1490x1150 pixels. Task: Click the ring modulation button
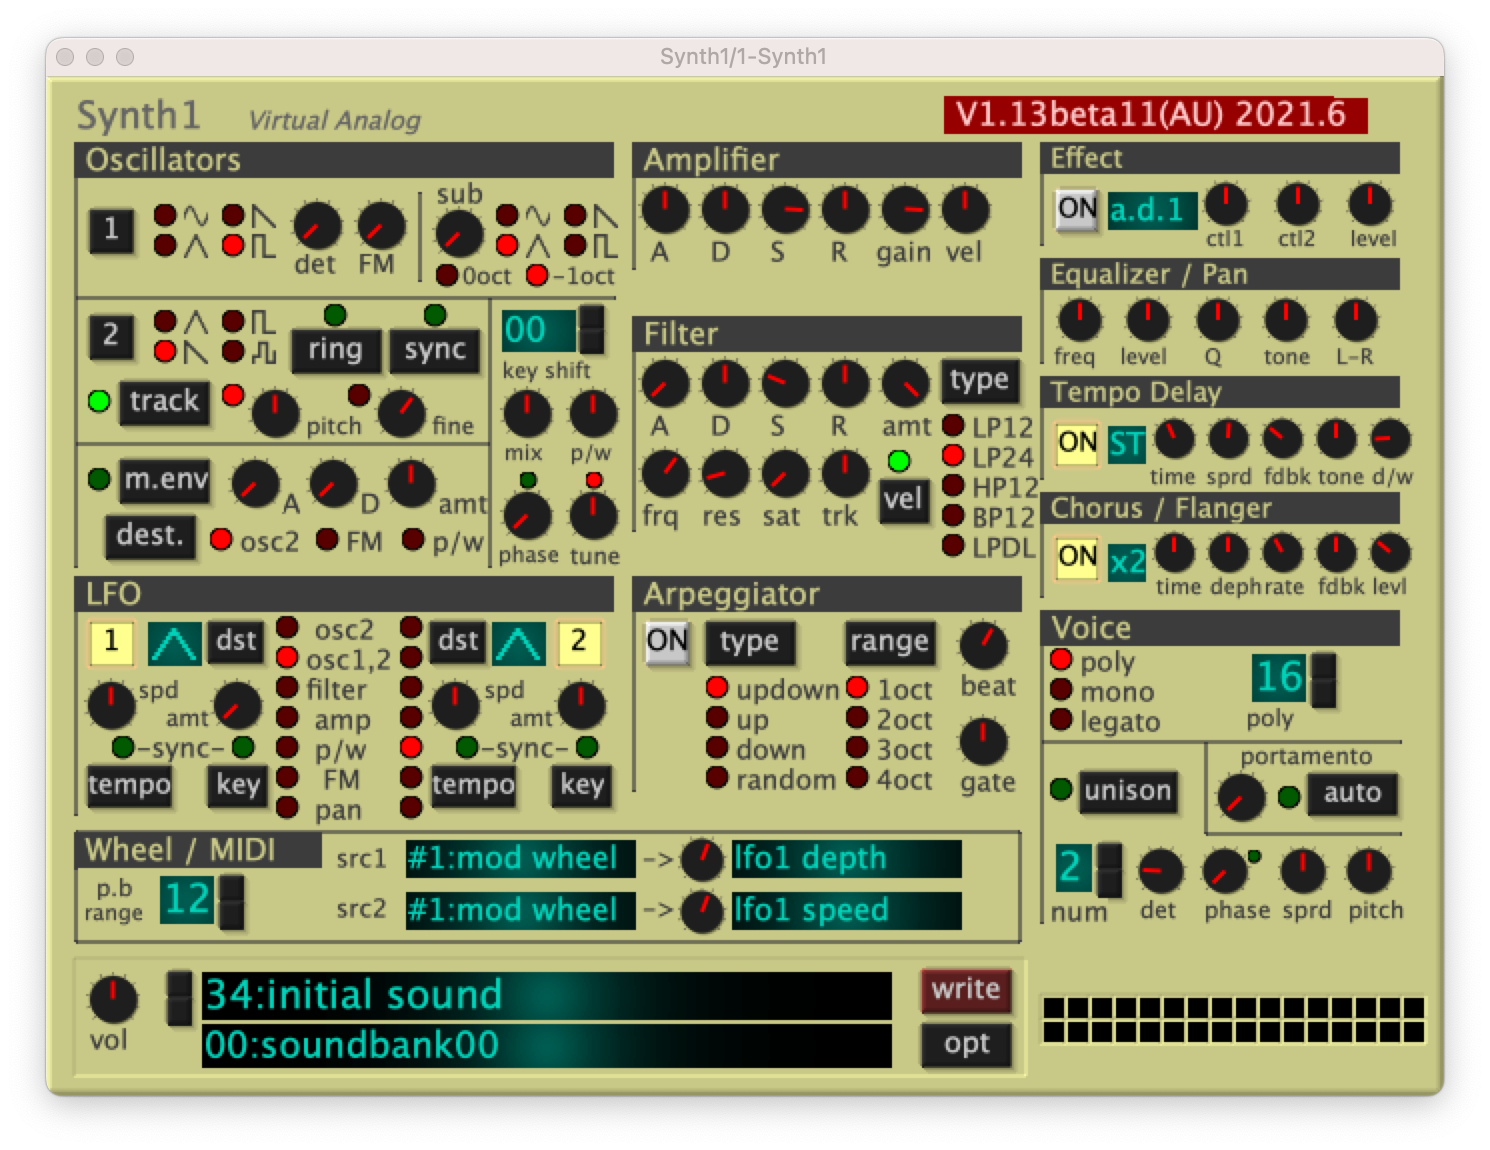[335, 350]
